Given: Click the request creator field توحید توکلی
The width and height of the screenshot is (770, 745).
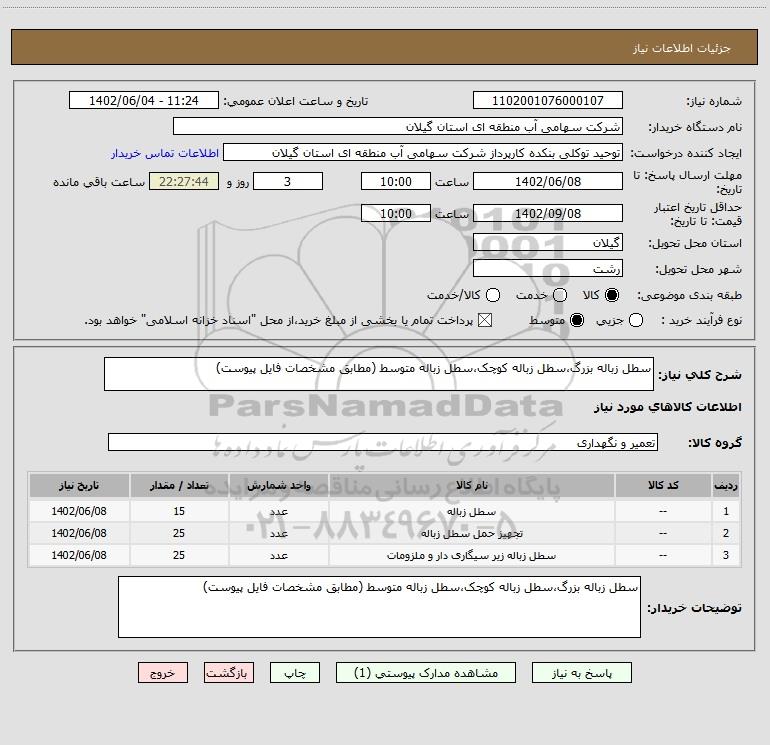Looking at the screenshot, I should (423, 153).
